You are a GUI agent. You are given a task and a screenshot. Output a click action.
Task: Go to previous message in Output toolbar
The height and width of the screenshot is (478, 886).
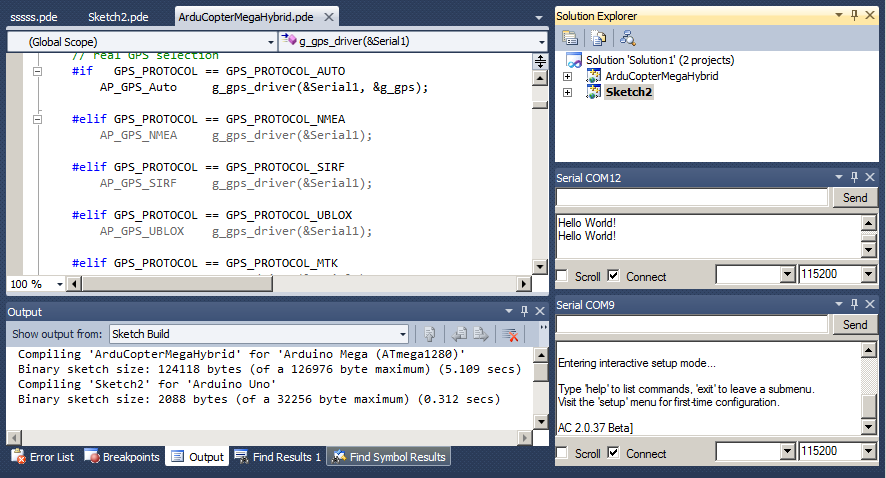coord(459,334)
